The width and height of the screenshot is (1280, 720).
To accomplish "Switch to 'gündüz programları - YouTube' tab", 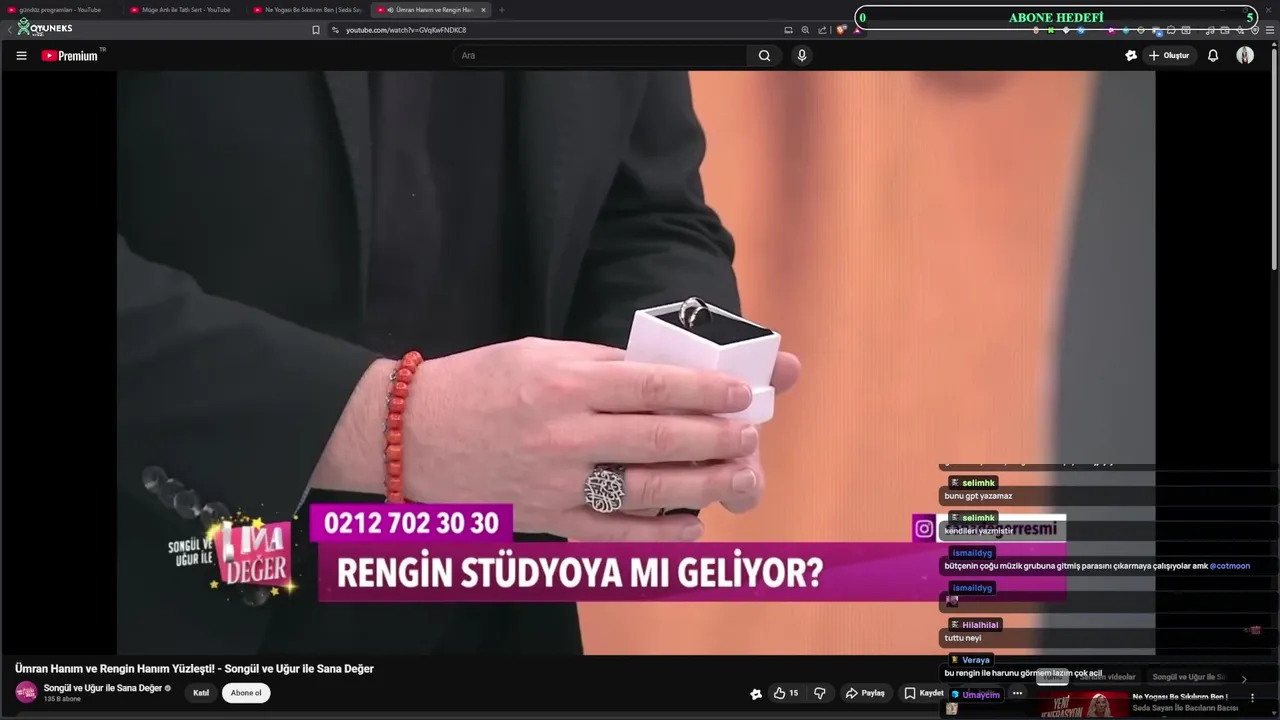I will 60,10.
